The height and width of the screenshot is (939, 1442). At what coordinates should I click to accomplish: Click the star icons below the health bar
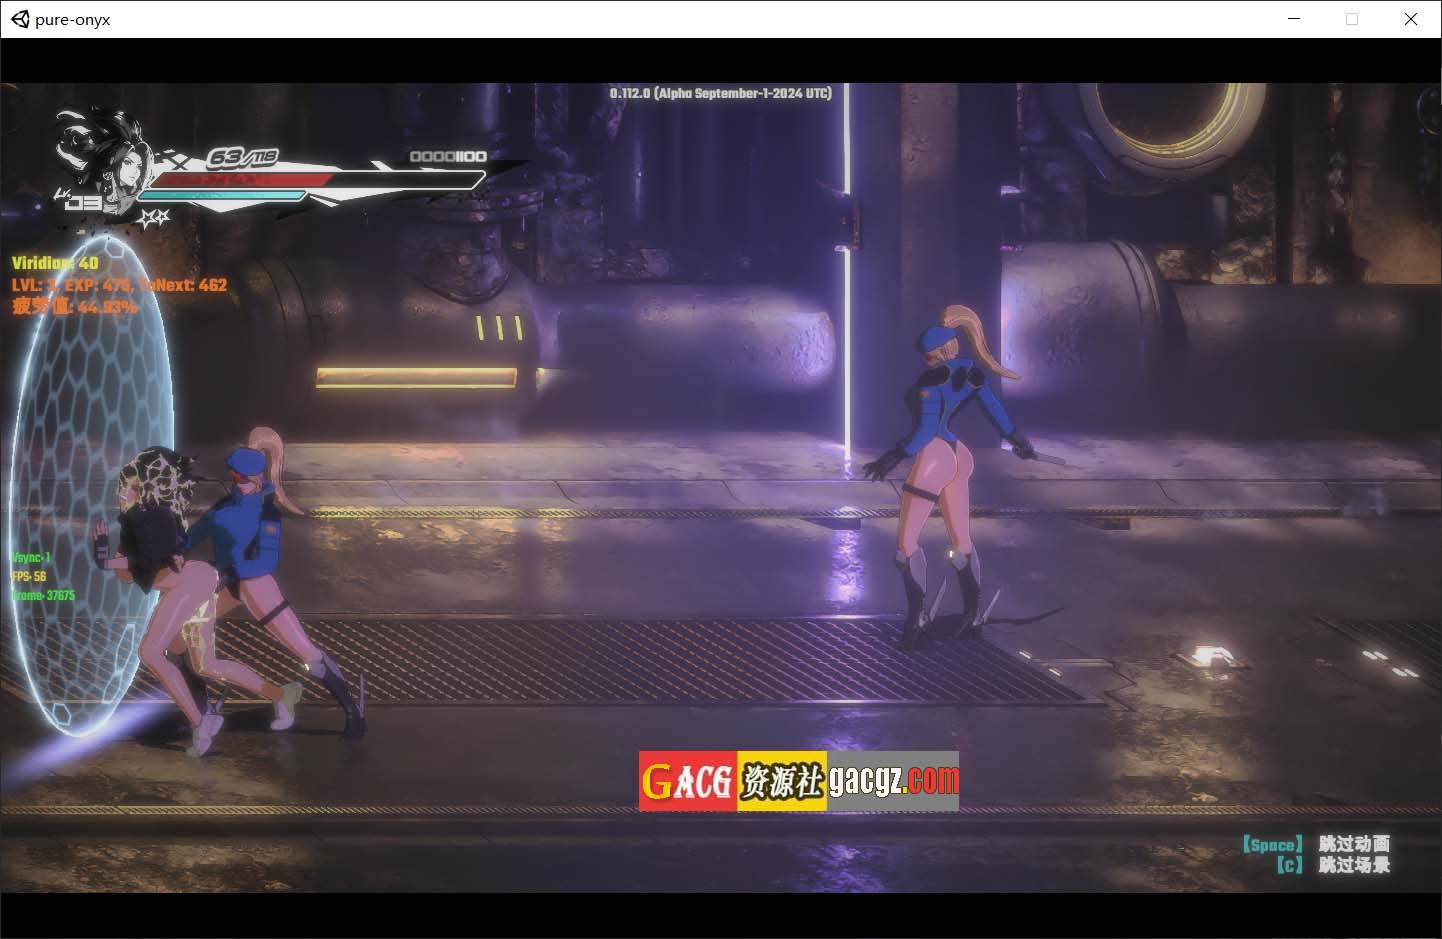[154, 216]
